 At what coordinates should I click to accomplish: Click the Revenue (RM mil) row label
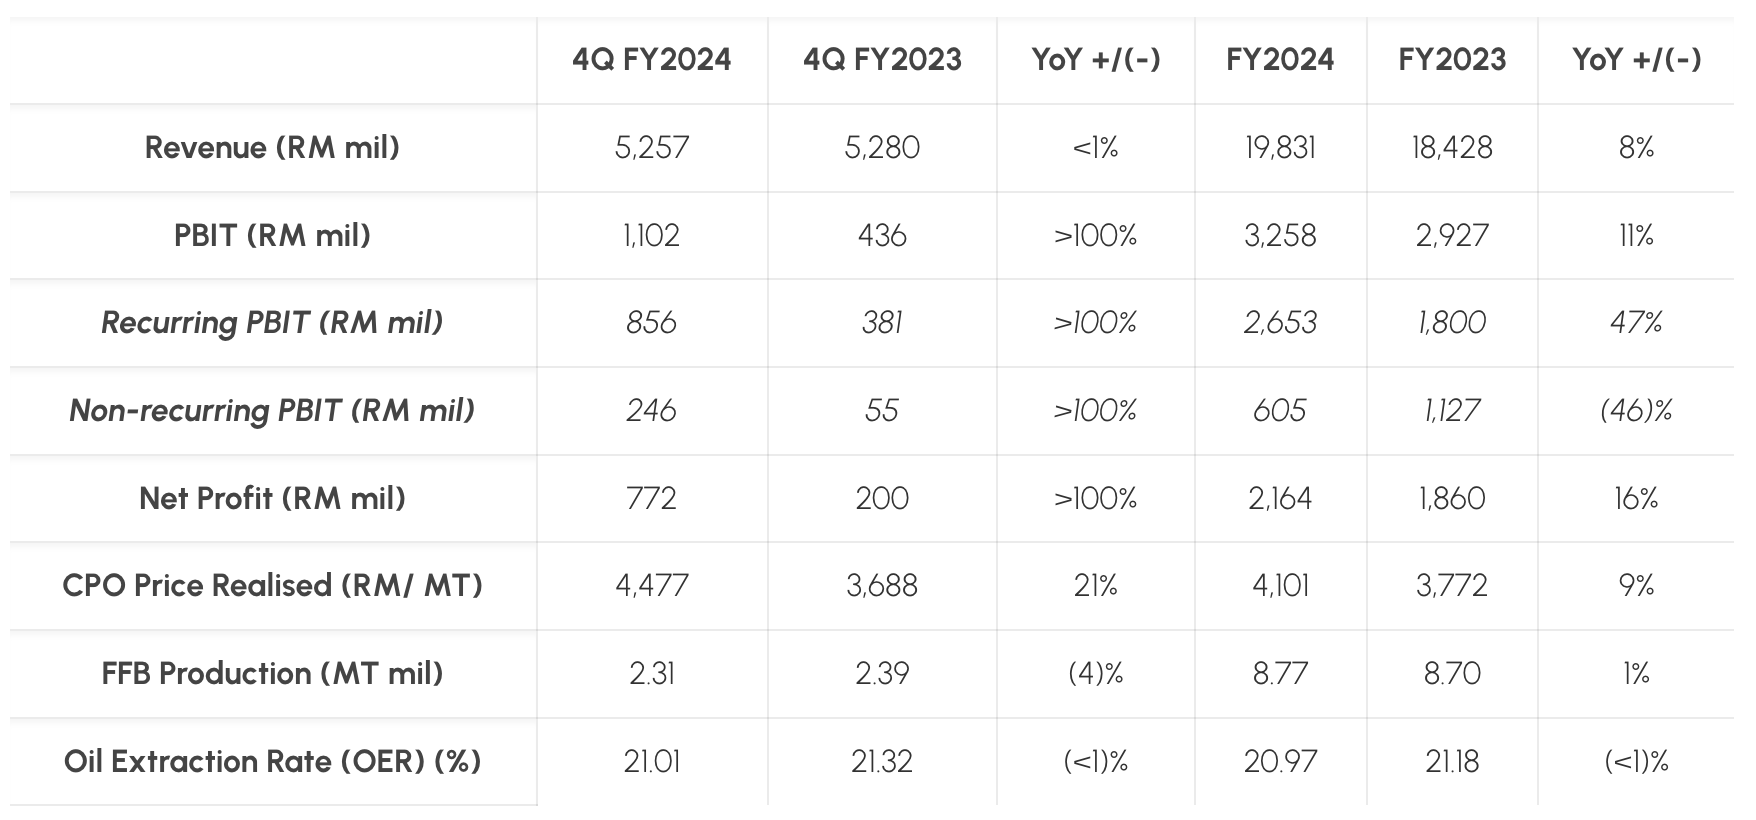coord(272,148)
